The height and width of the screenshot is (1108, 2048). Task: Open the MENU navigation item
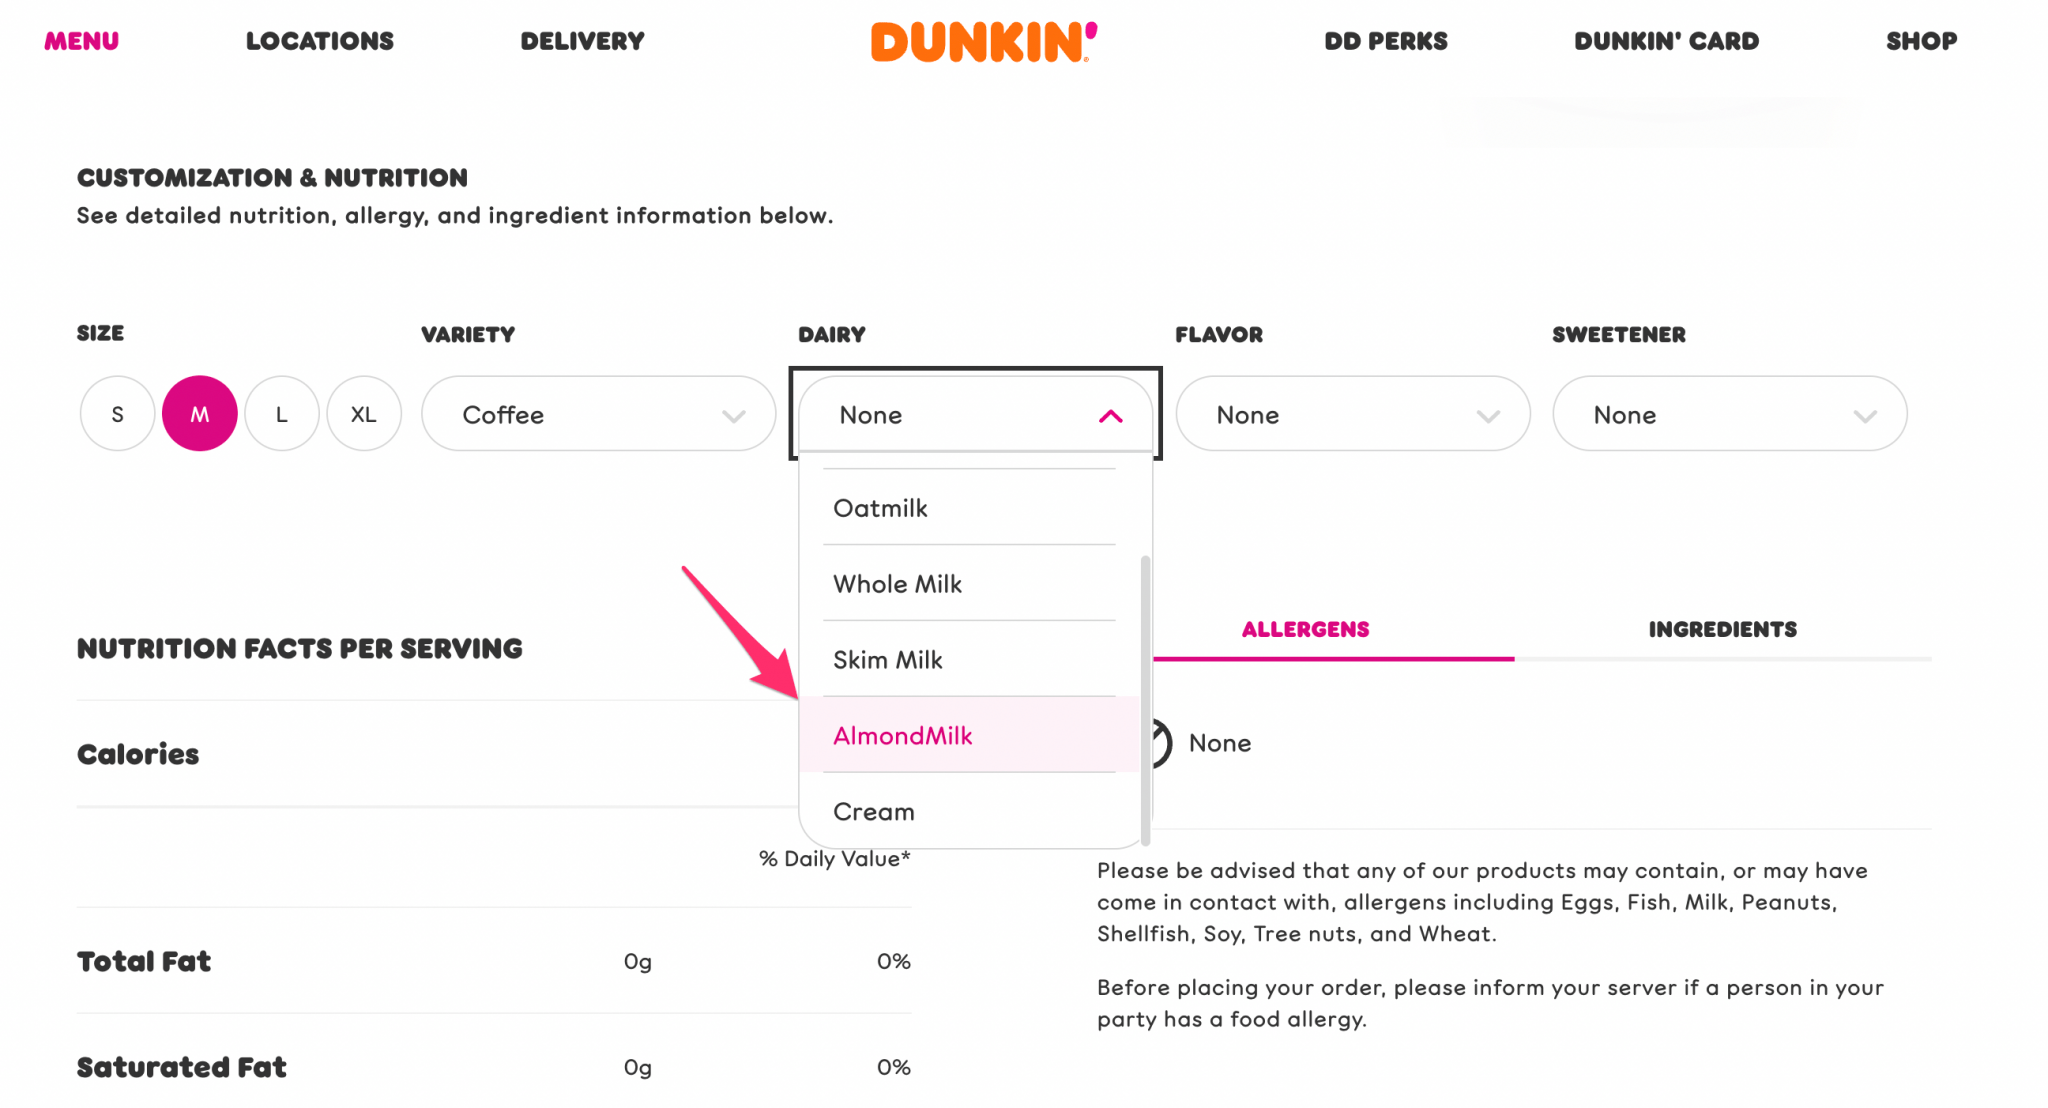pyautogui.click(x=80, y=41)
